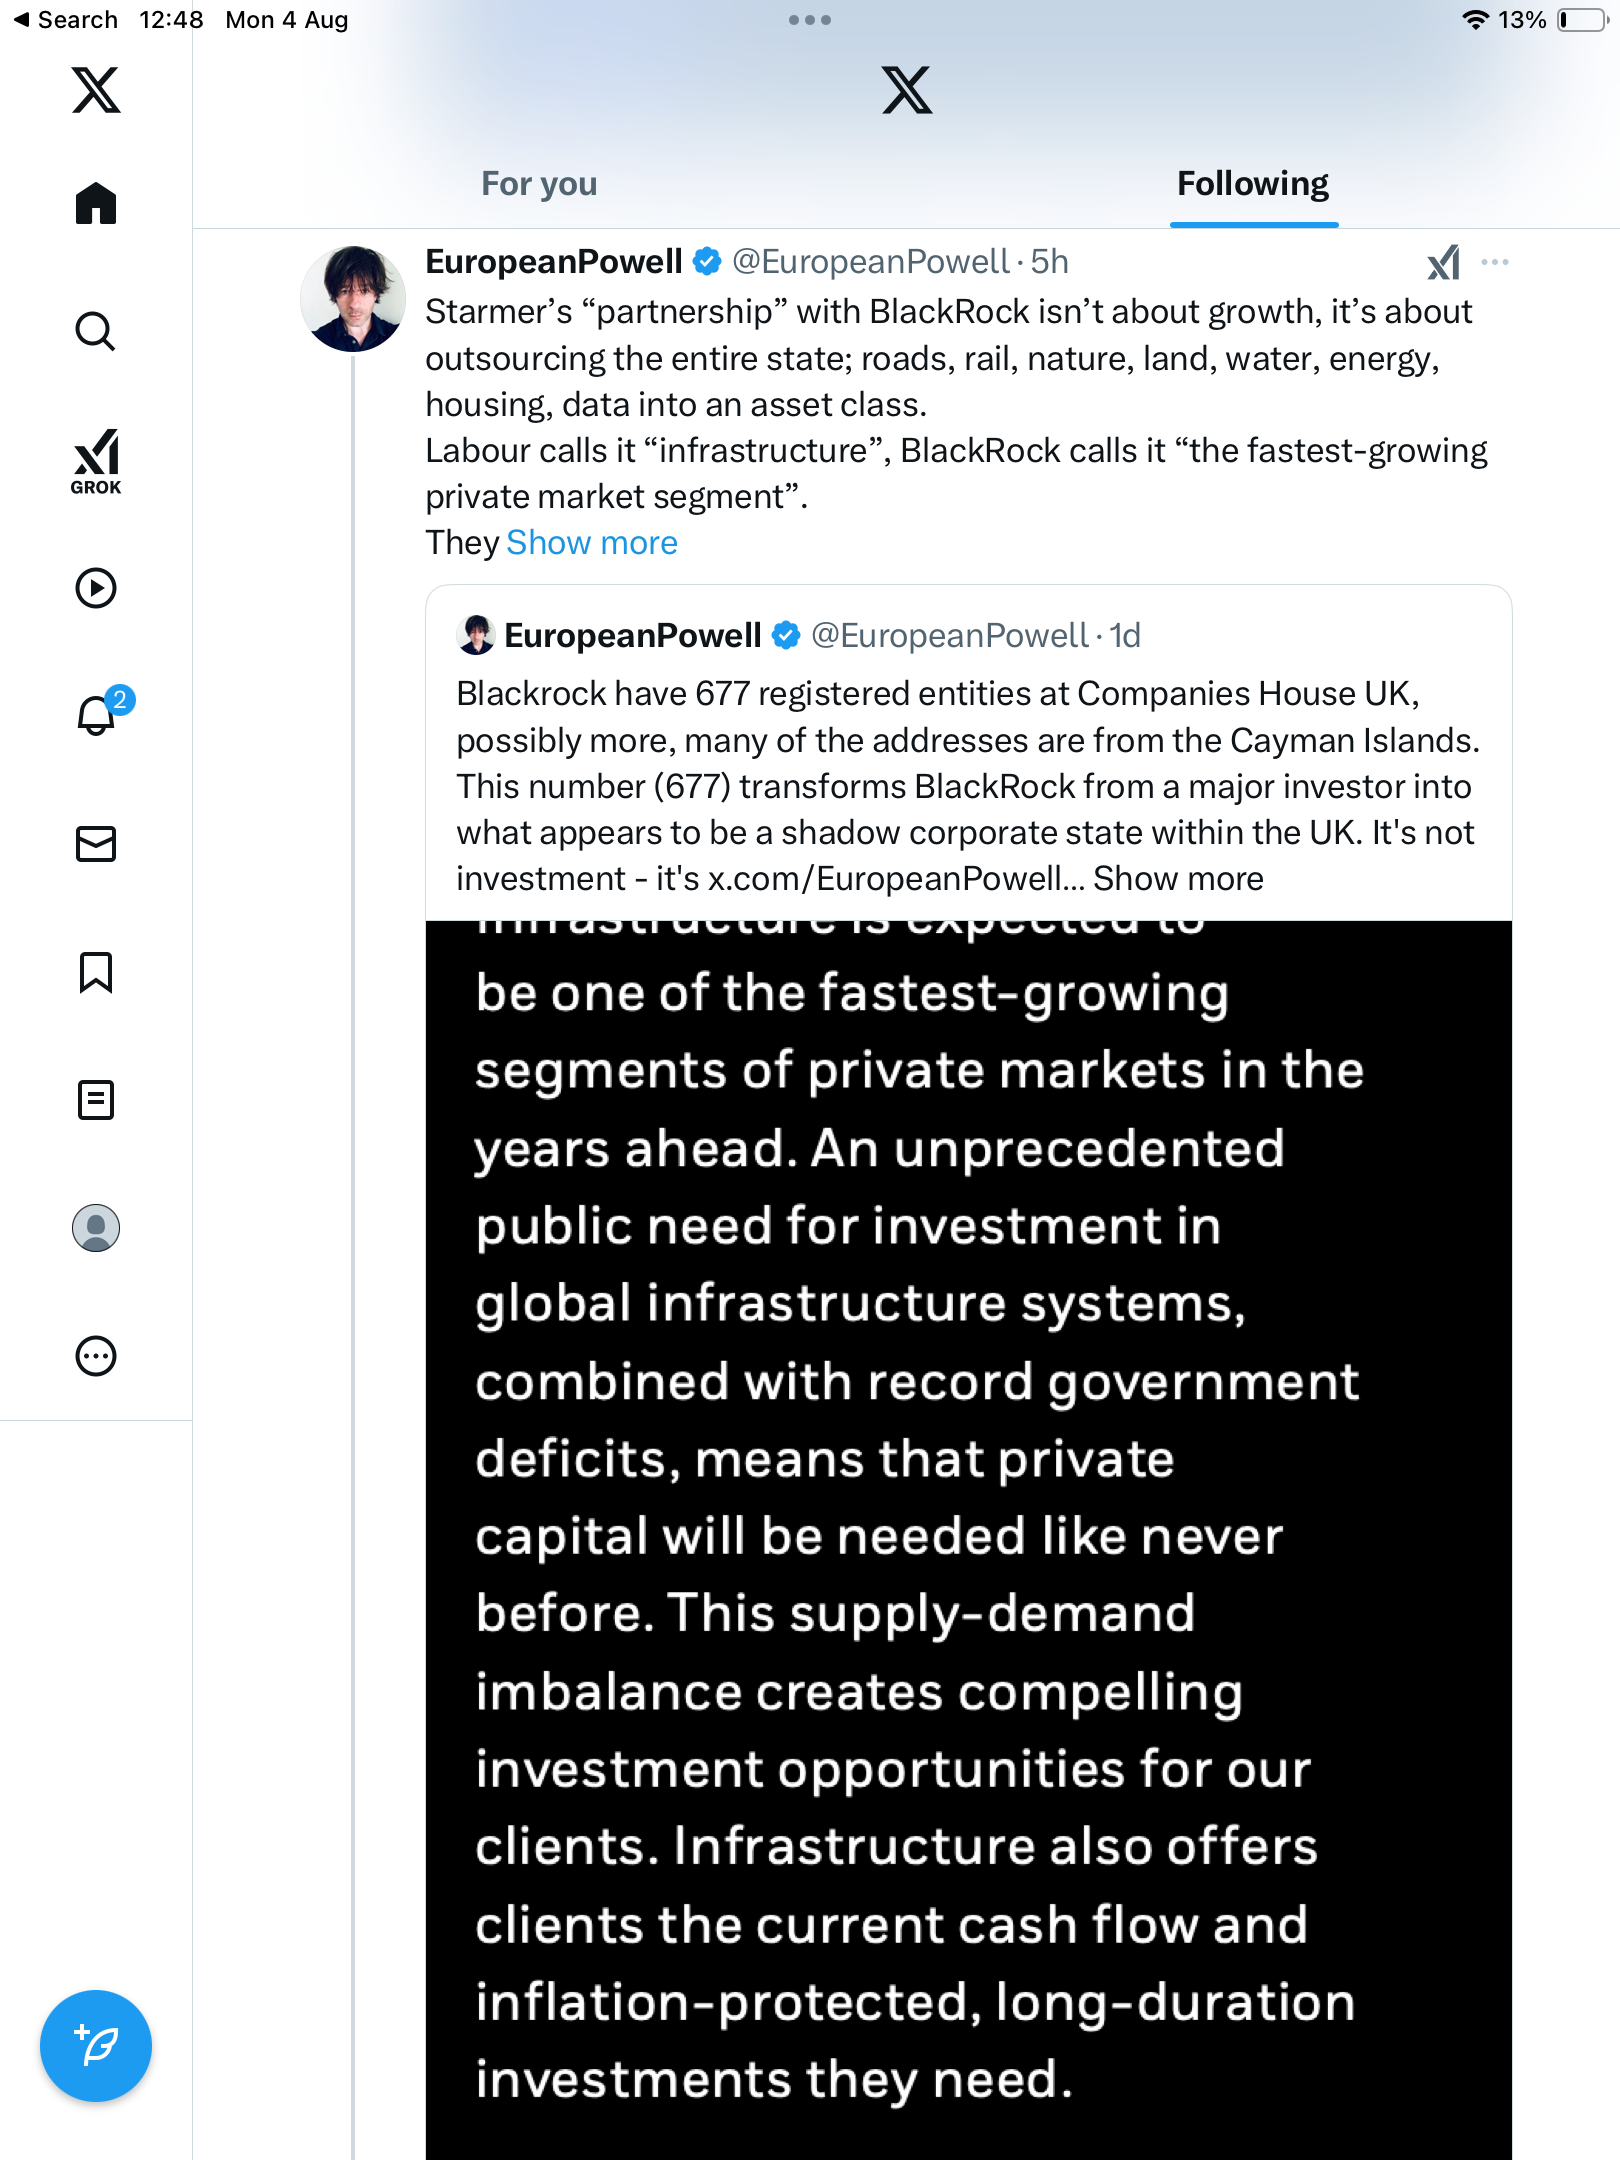Tap Search to go back in status bar
Image resolution: width=1620 pixels, height=2160 pixels.
[66, 20]
